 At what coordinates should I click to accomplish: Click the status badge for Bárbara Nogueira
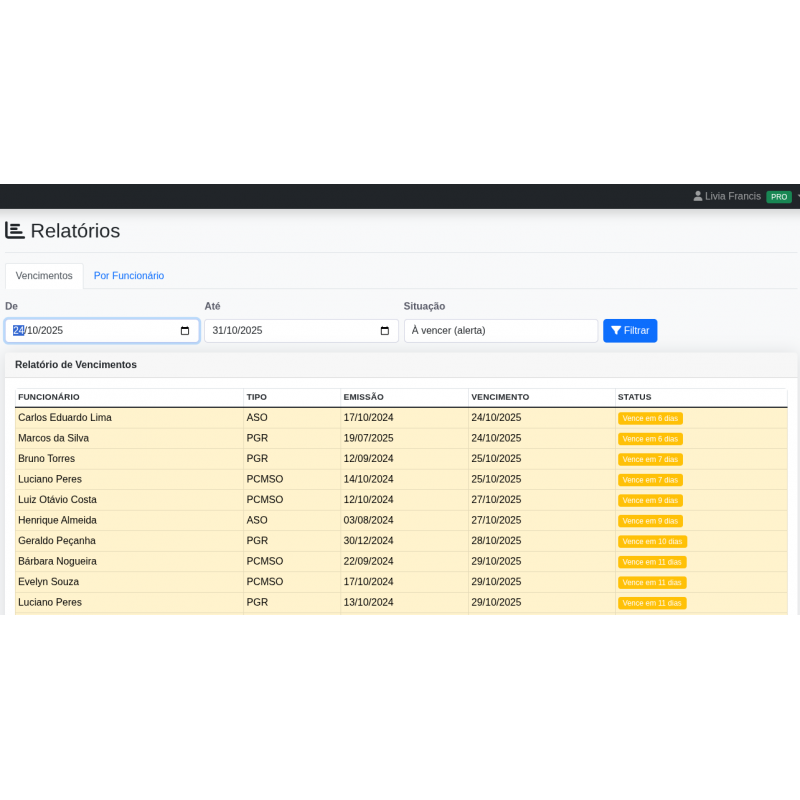pyautogui.click(x=652, y=562)
